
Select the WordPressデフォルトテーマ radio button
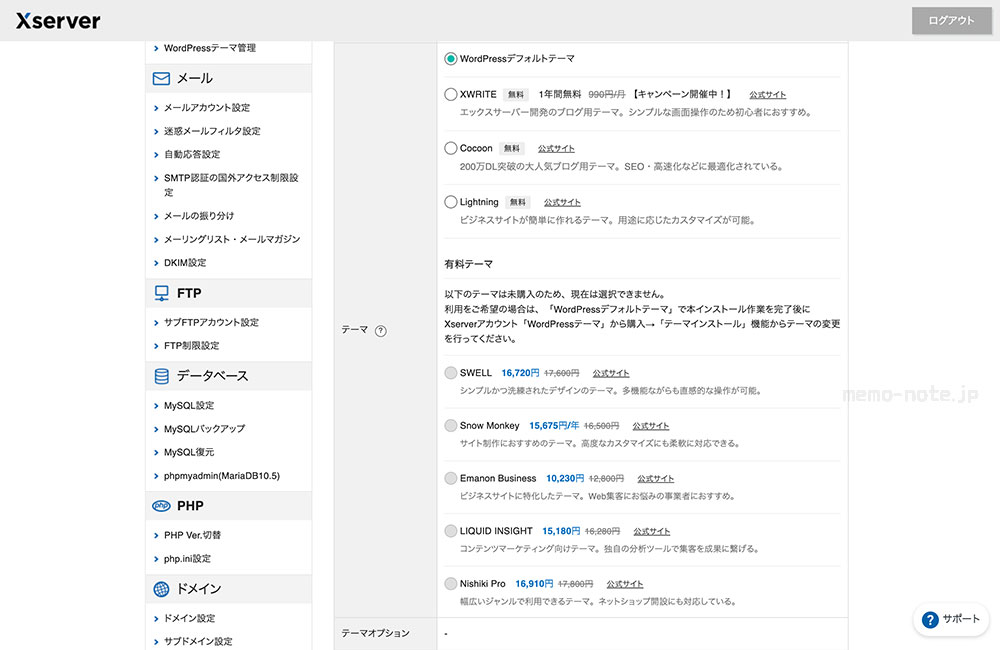450,59
